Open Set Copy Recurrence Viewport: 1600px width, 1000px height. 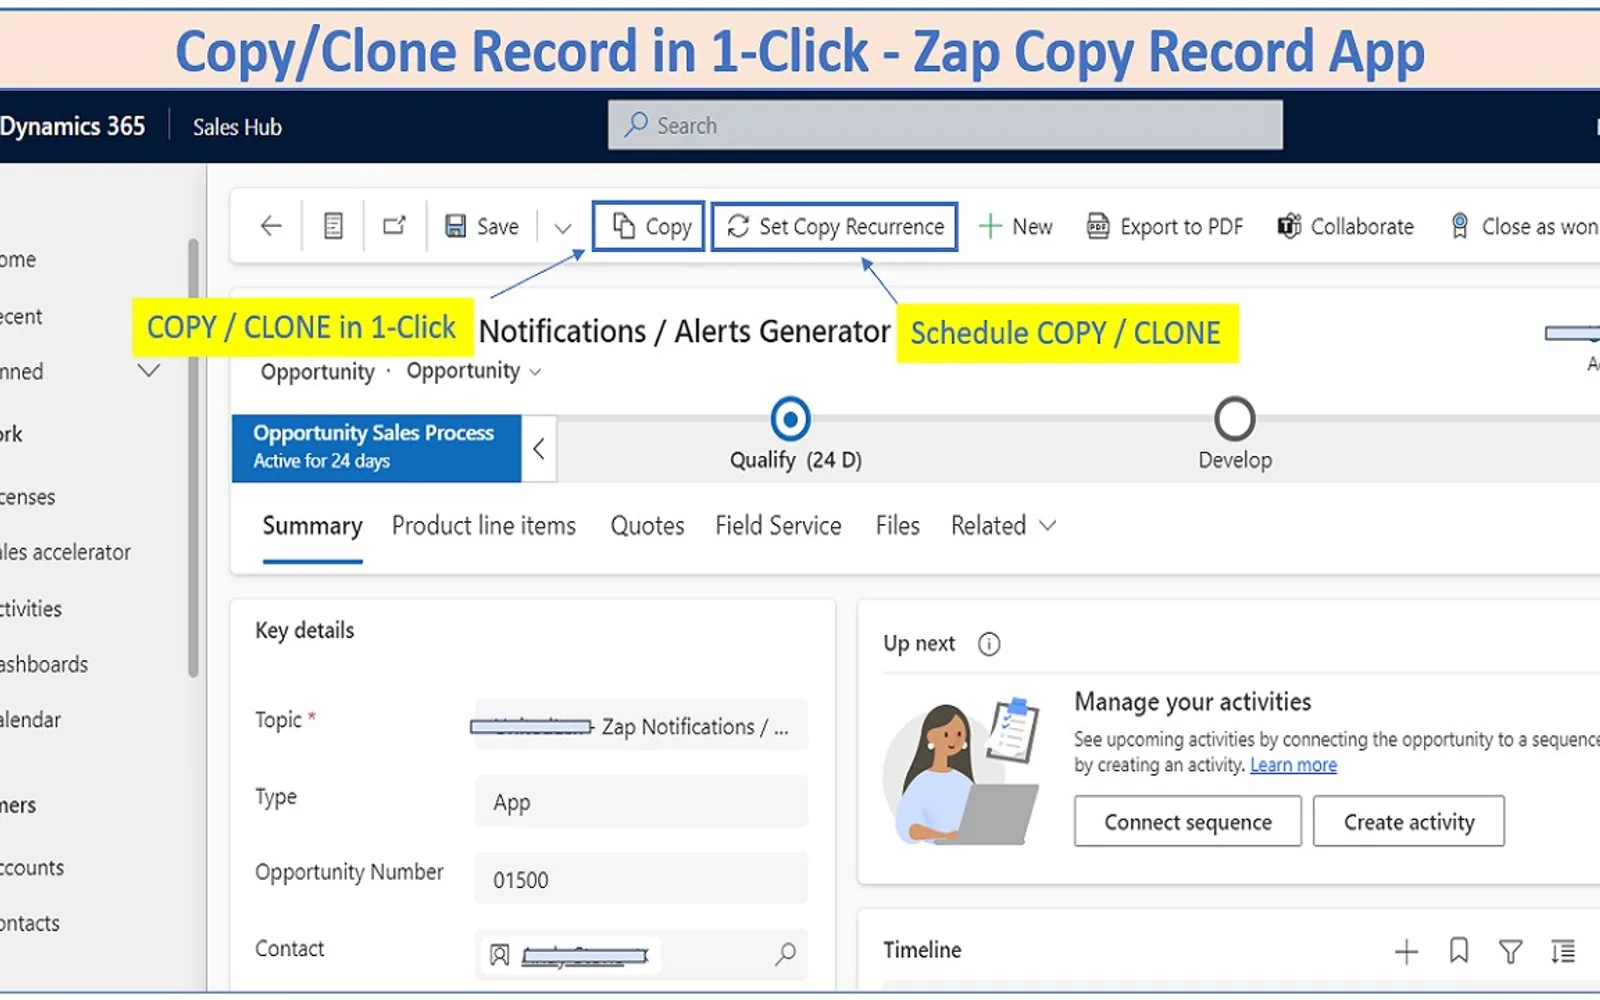tap(834, 226)
